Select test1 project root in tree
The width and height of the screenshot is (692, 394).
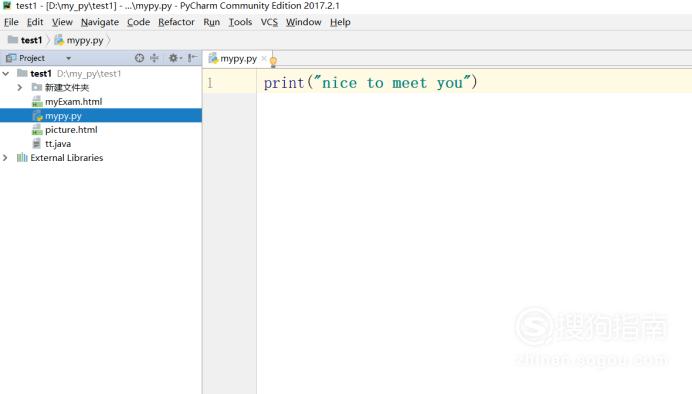click(41, 74)
